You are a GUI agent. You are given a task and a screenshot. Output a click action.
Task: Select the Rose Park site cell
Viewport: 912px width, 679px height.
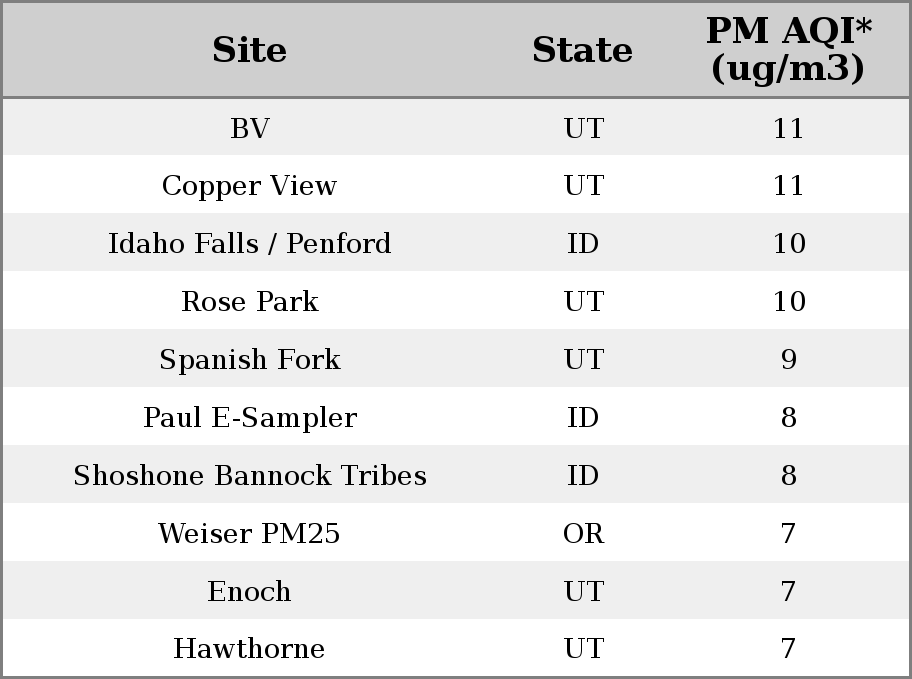250,301
